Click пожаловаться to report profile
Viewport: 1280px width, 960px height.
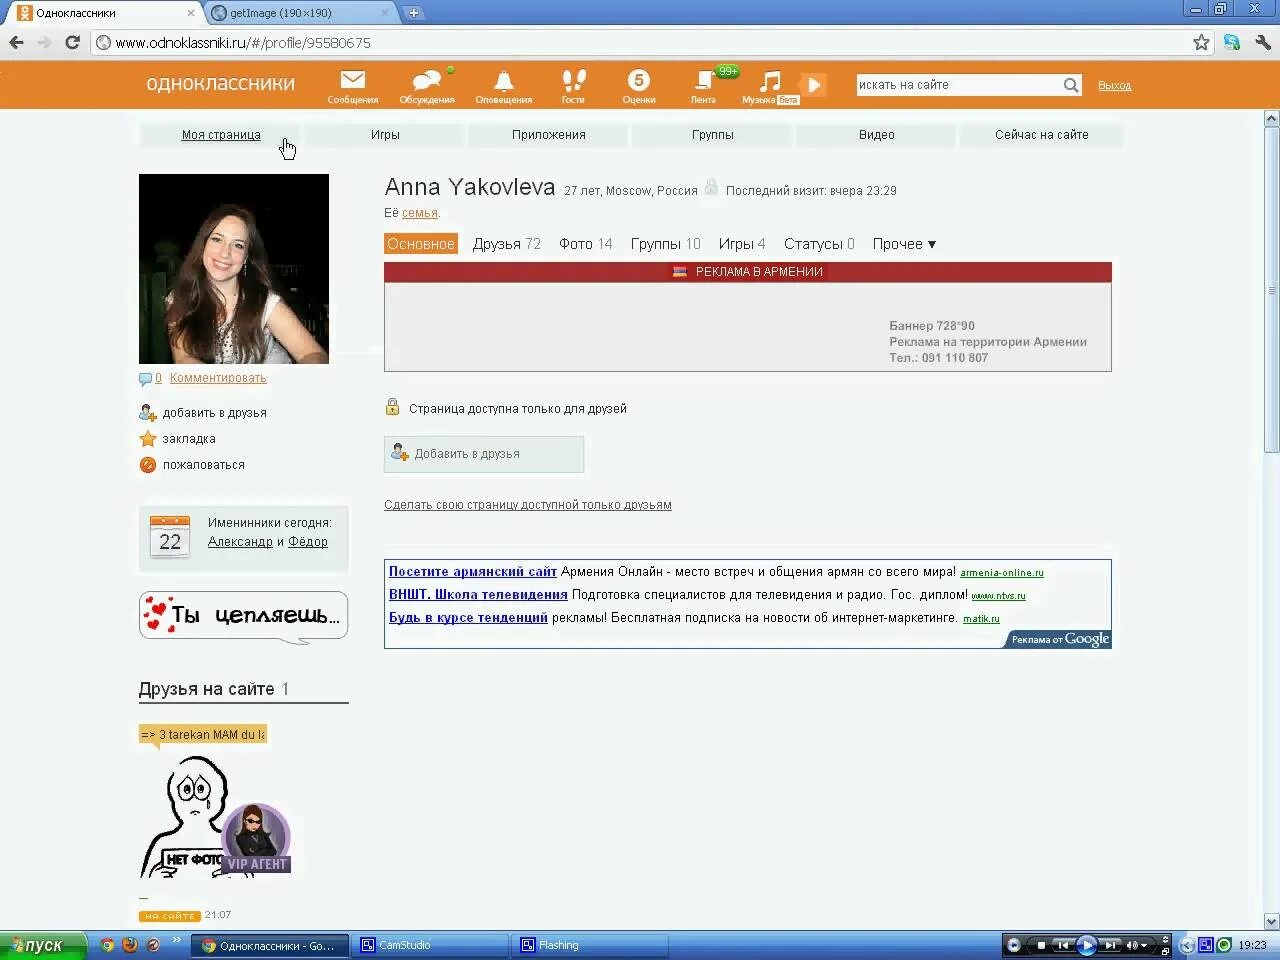[203, 465]
